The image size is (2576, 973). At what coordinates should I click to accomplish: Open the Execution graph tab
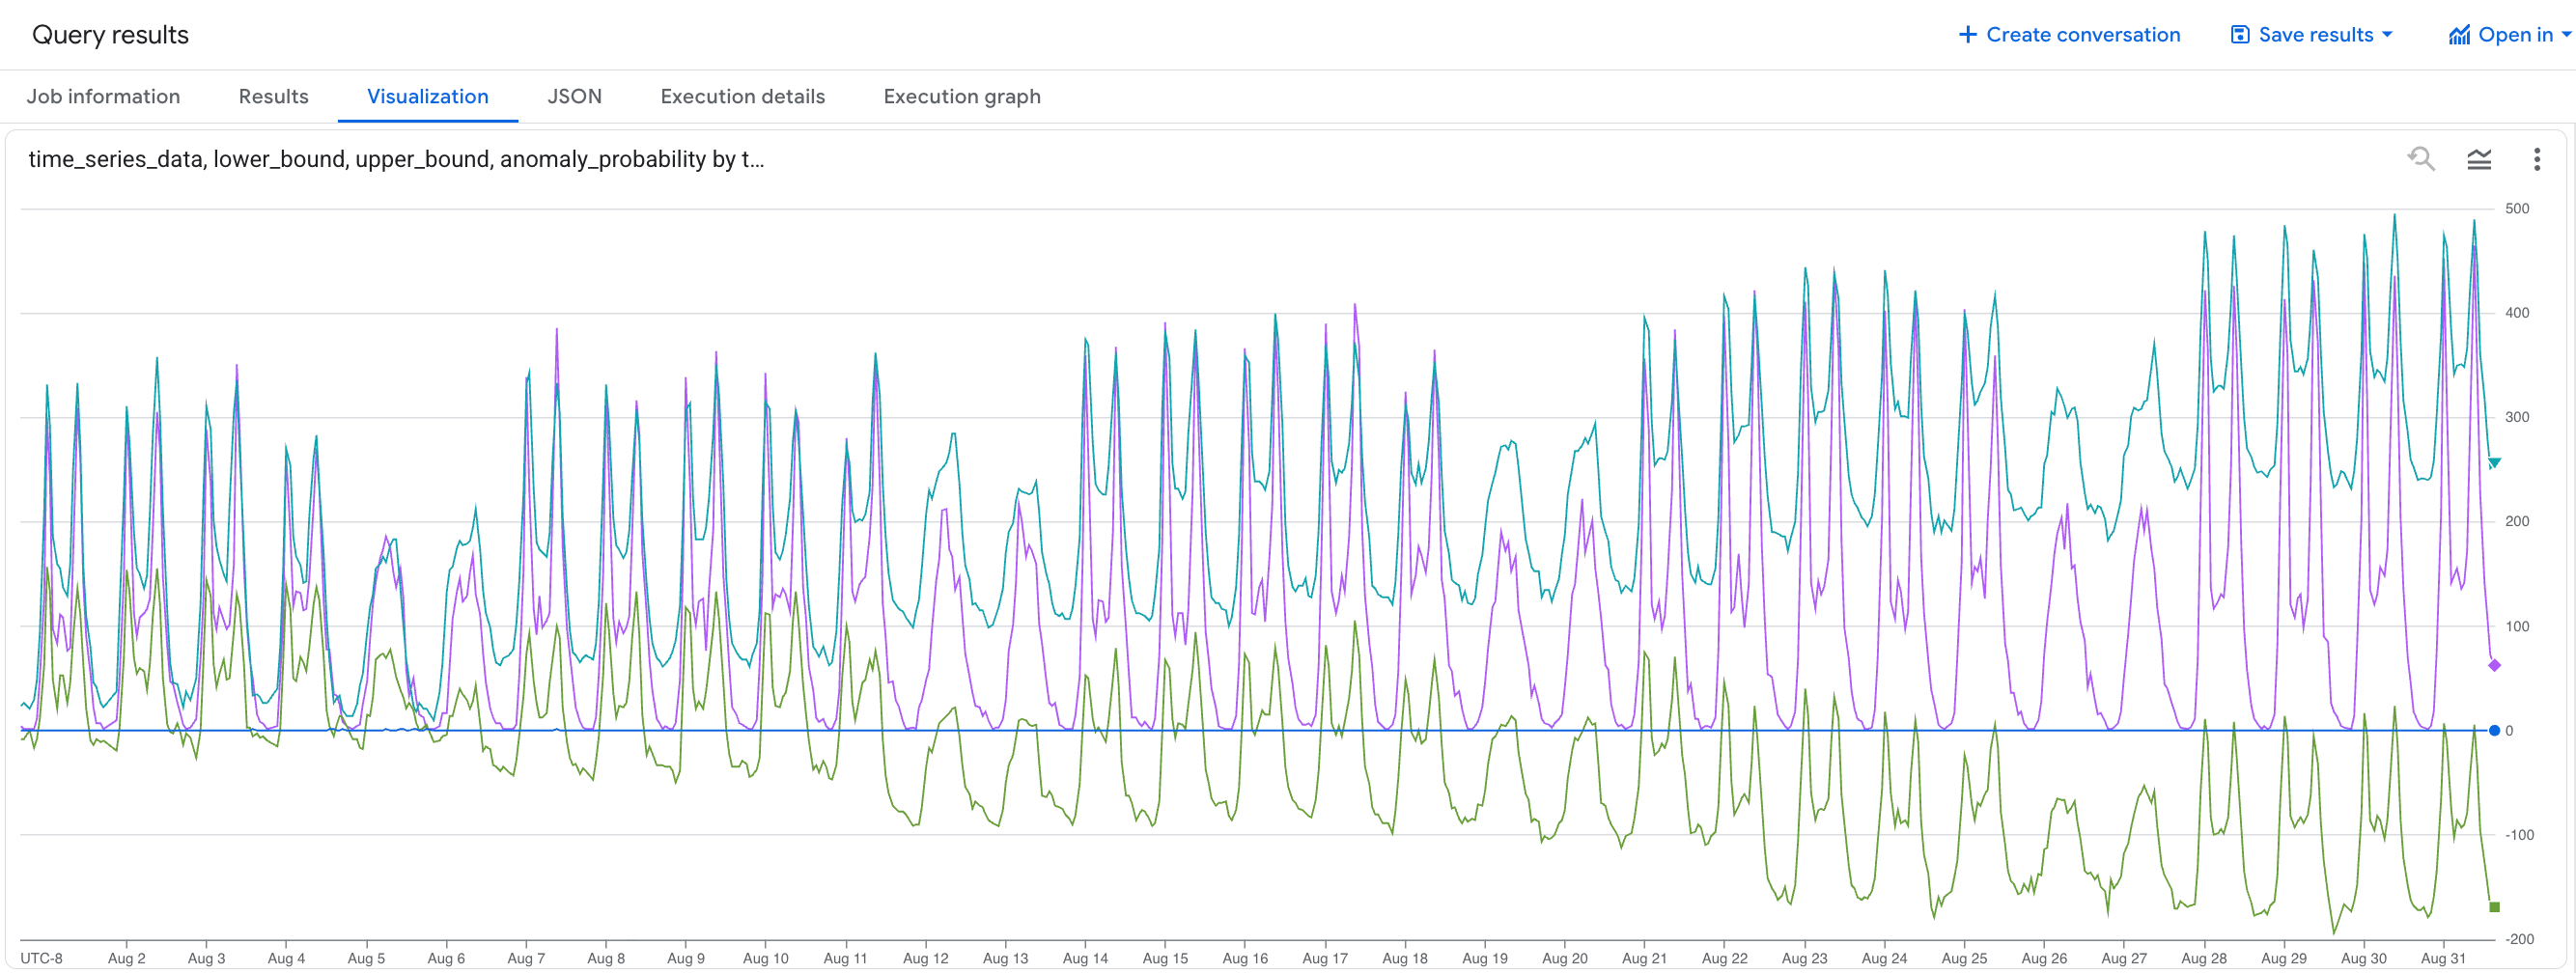tap(961, 96)
